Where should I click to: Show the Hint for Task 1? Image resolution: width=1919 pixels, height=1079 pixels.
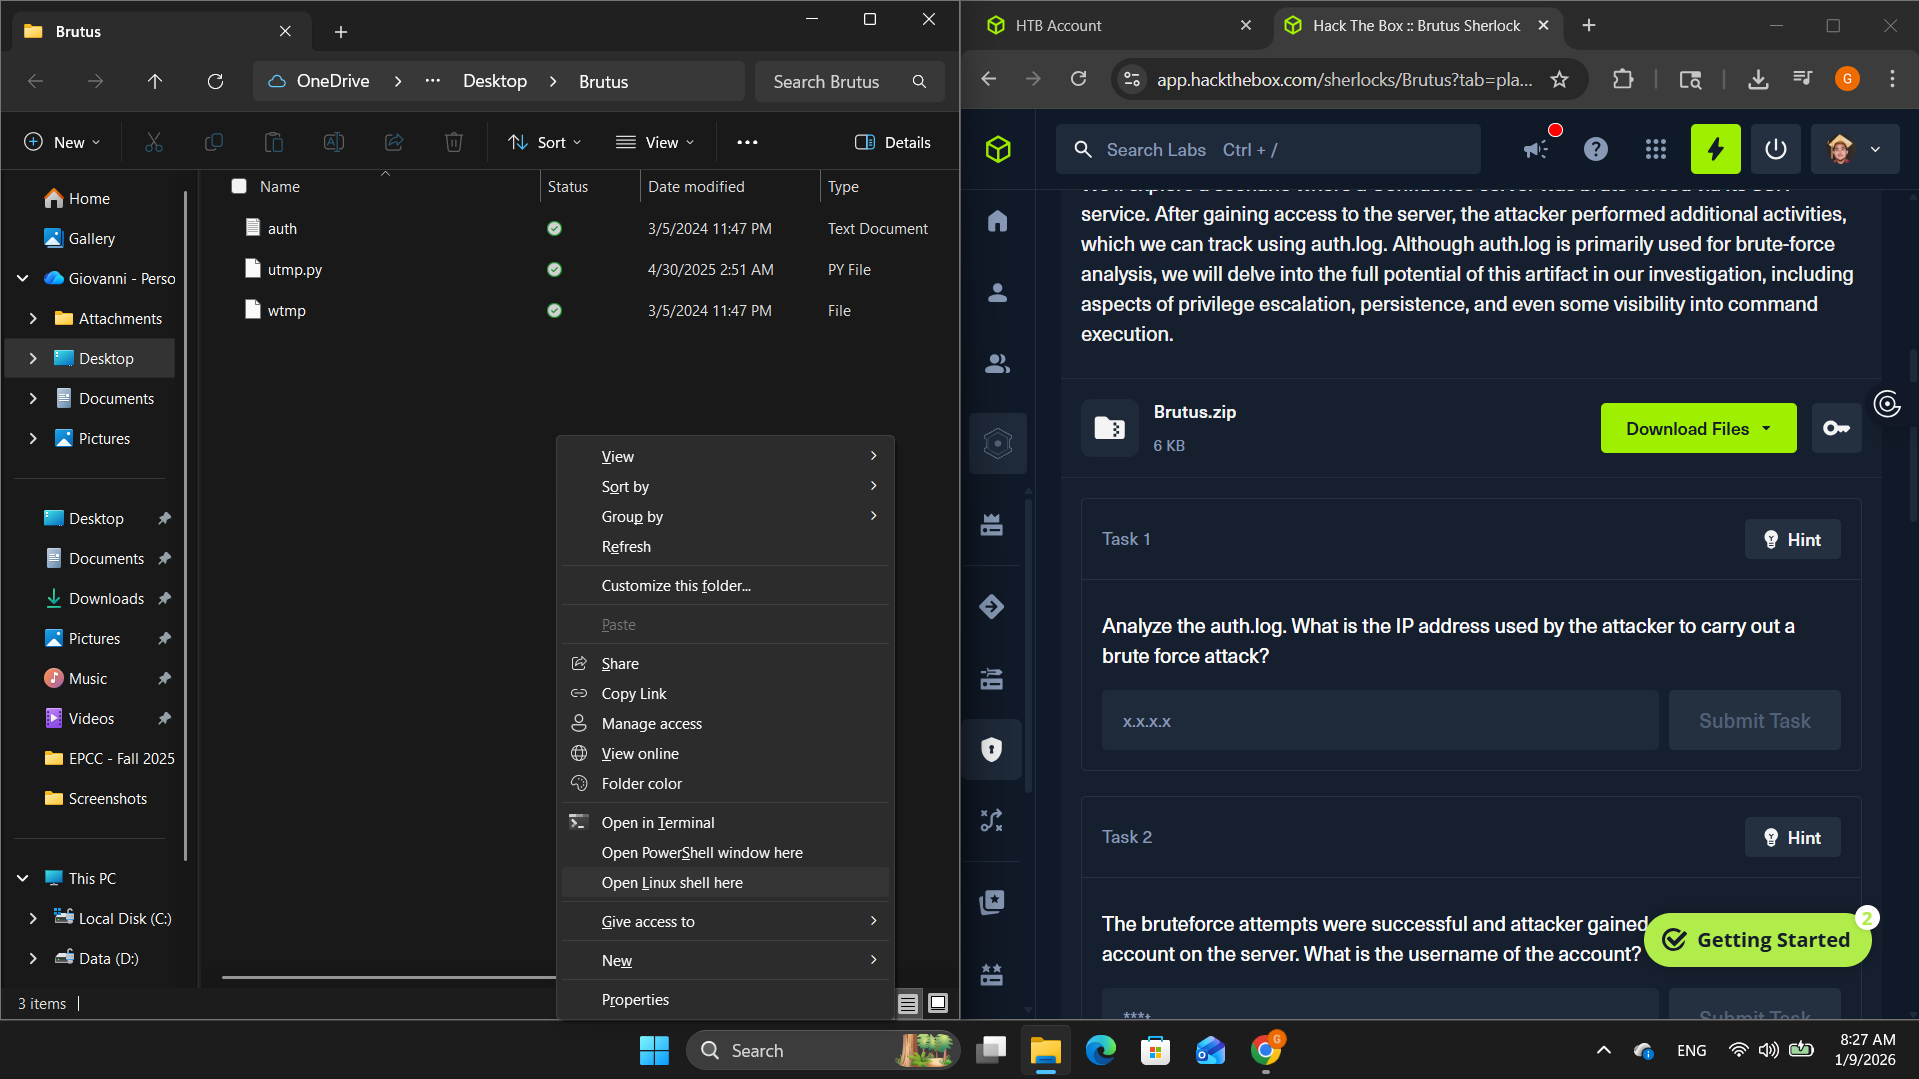pyautogui.click(x=1792, y=539)
